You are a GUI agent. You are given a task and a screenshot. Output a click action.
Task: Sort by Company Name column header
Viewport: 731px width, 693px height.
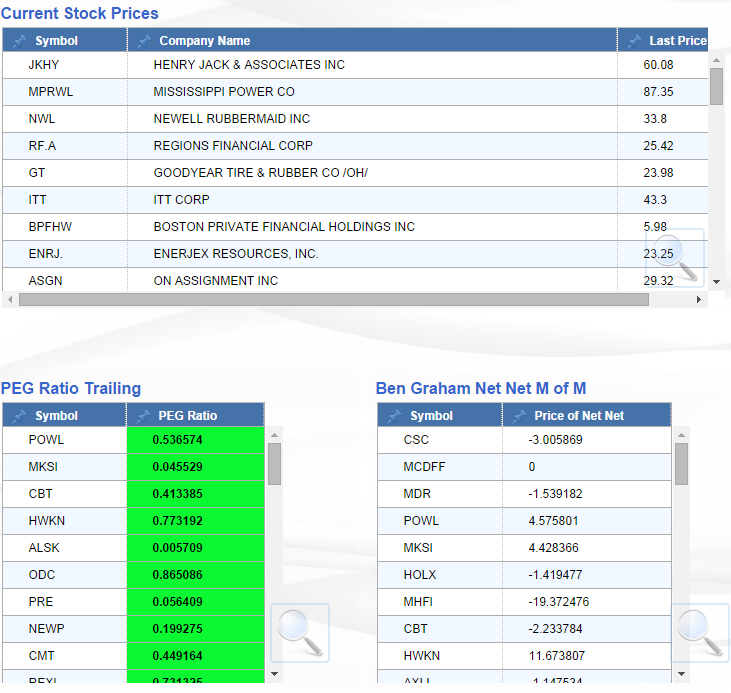click(205, 41)
